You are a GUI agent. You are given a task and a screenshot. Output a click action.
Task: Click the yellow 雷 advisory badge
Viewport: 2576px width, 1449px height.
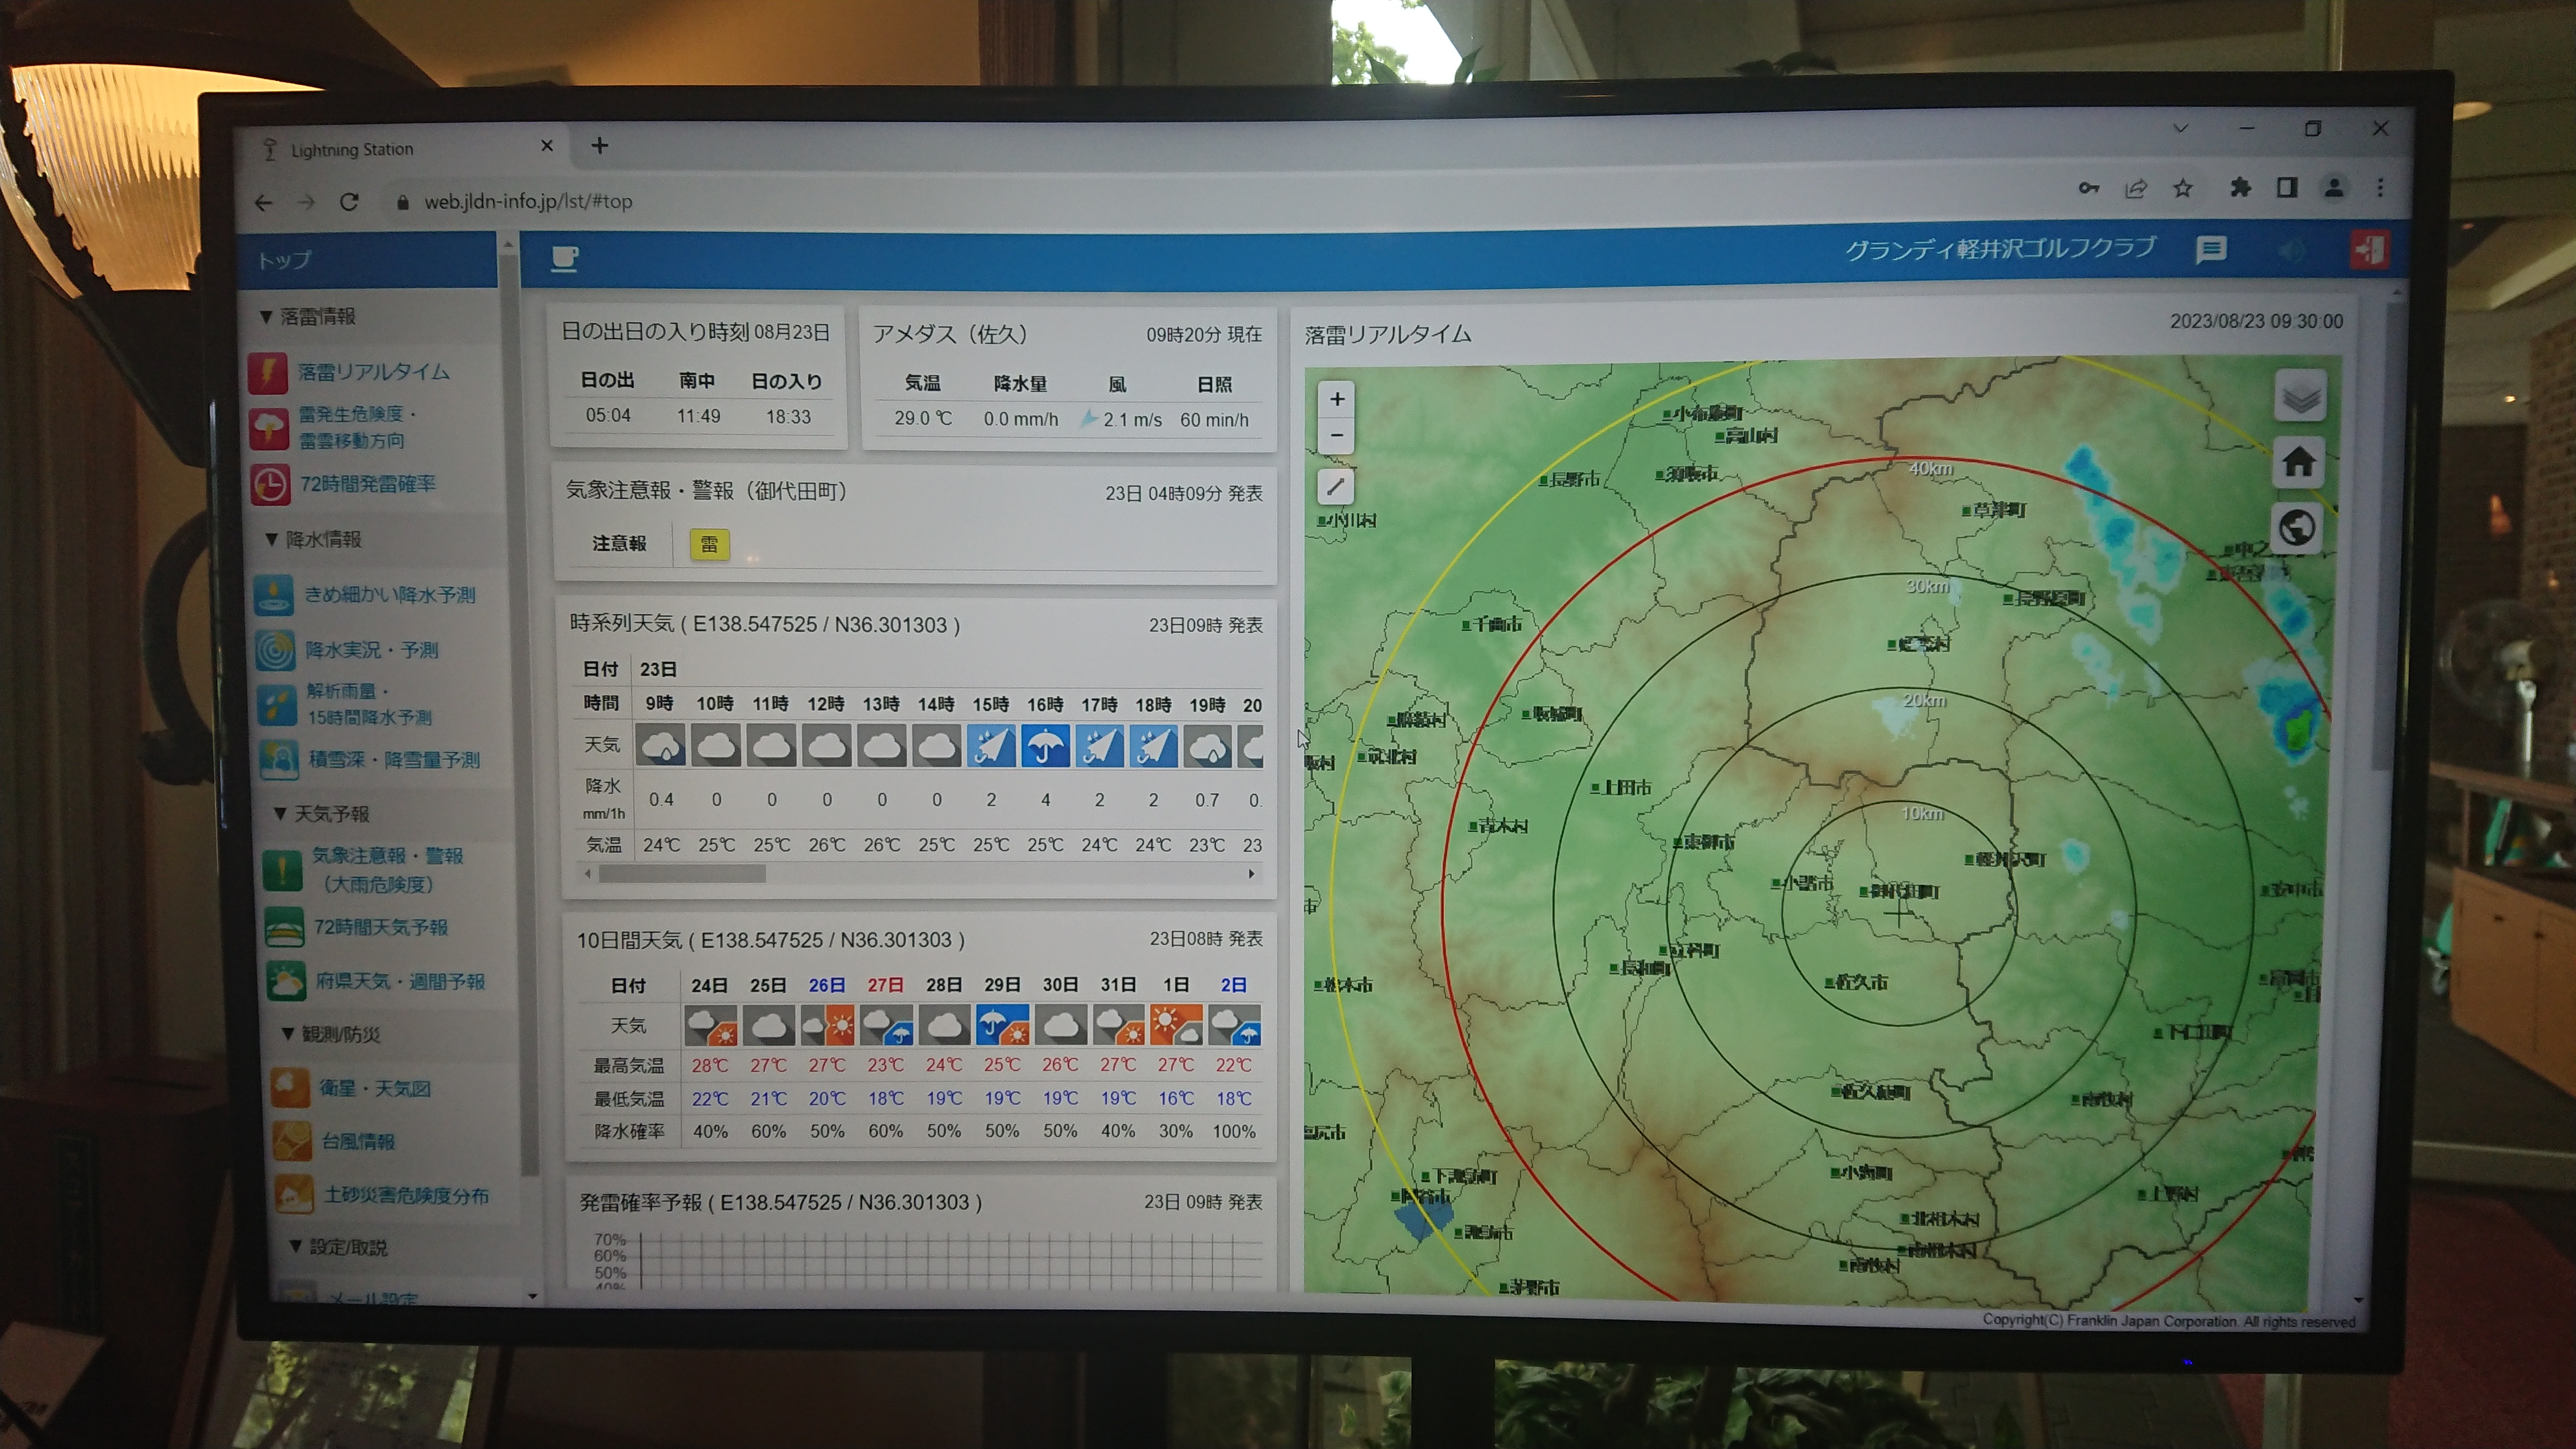click(709, 544)
